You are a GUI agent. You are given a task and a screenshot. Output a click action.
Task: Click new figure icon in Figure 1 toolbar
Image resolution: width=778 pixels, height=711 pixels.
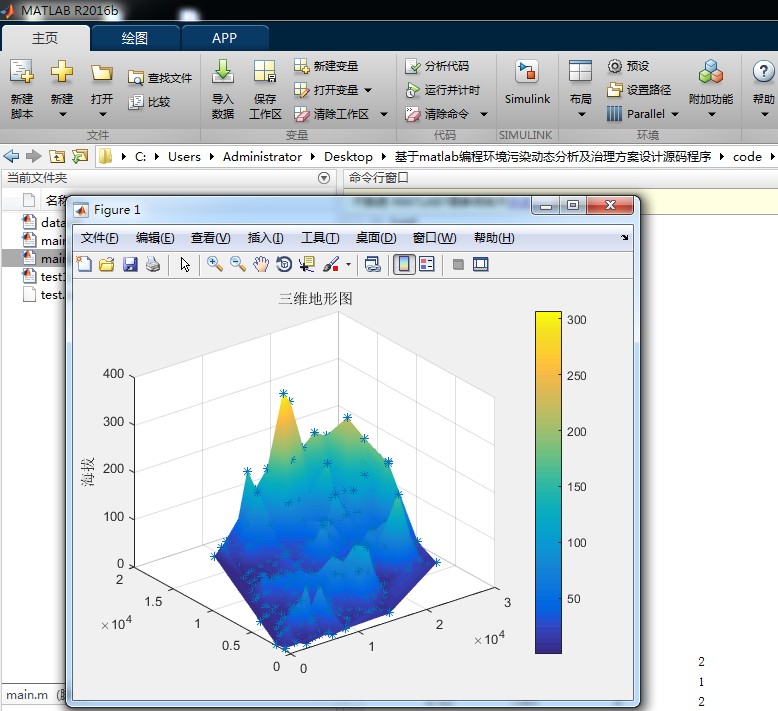click(x=84, y=264)
